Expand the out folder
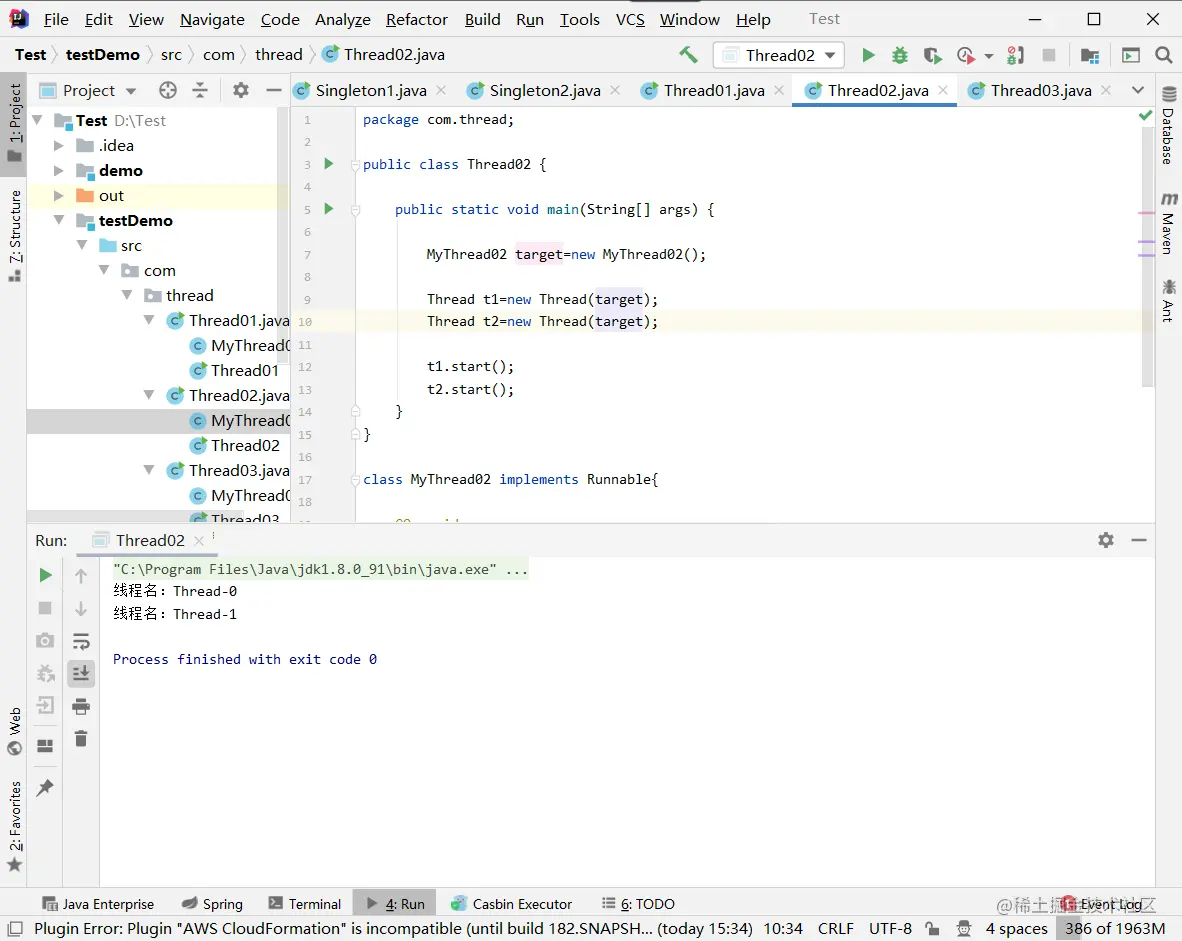The width and height of the screenshot is (1182, 941). [x=58, y=195]
